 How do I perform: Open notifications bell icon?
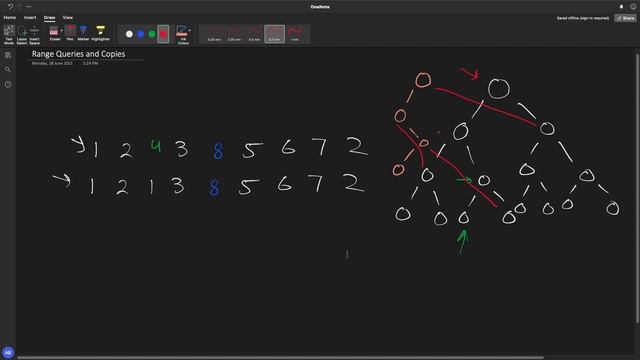tap(622, 7)
